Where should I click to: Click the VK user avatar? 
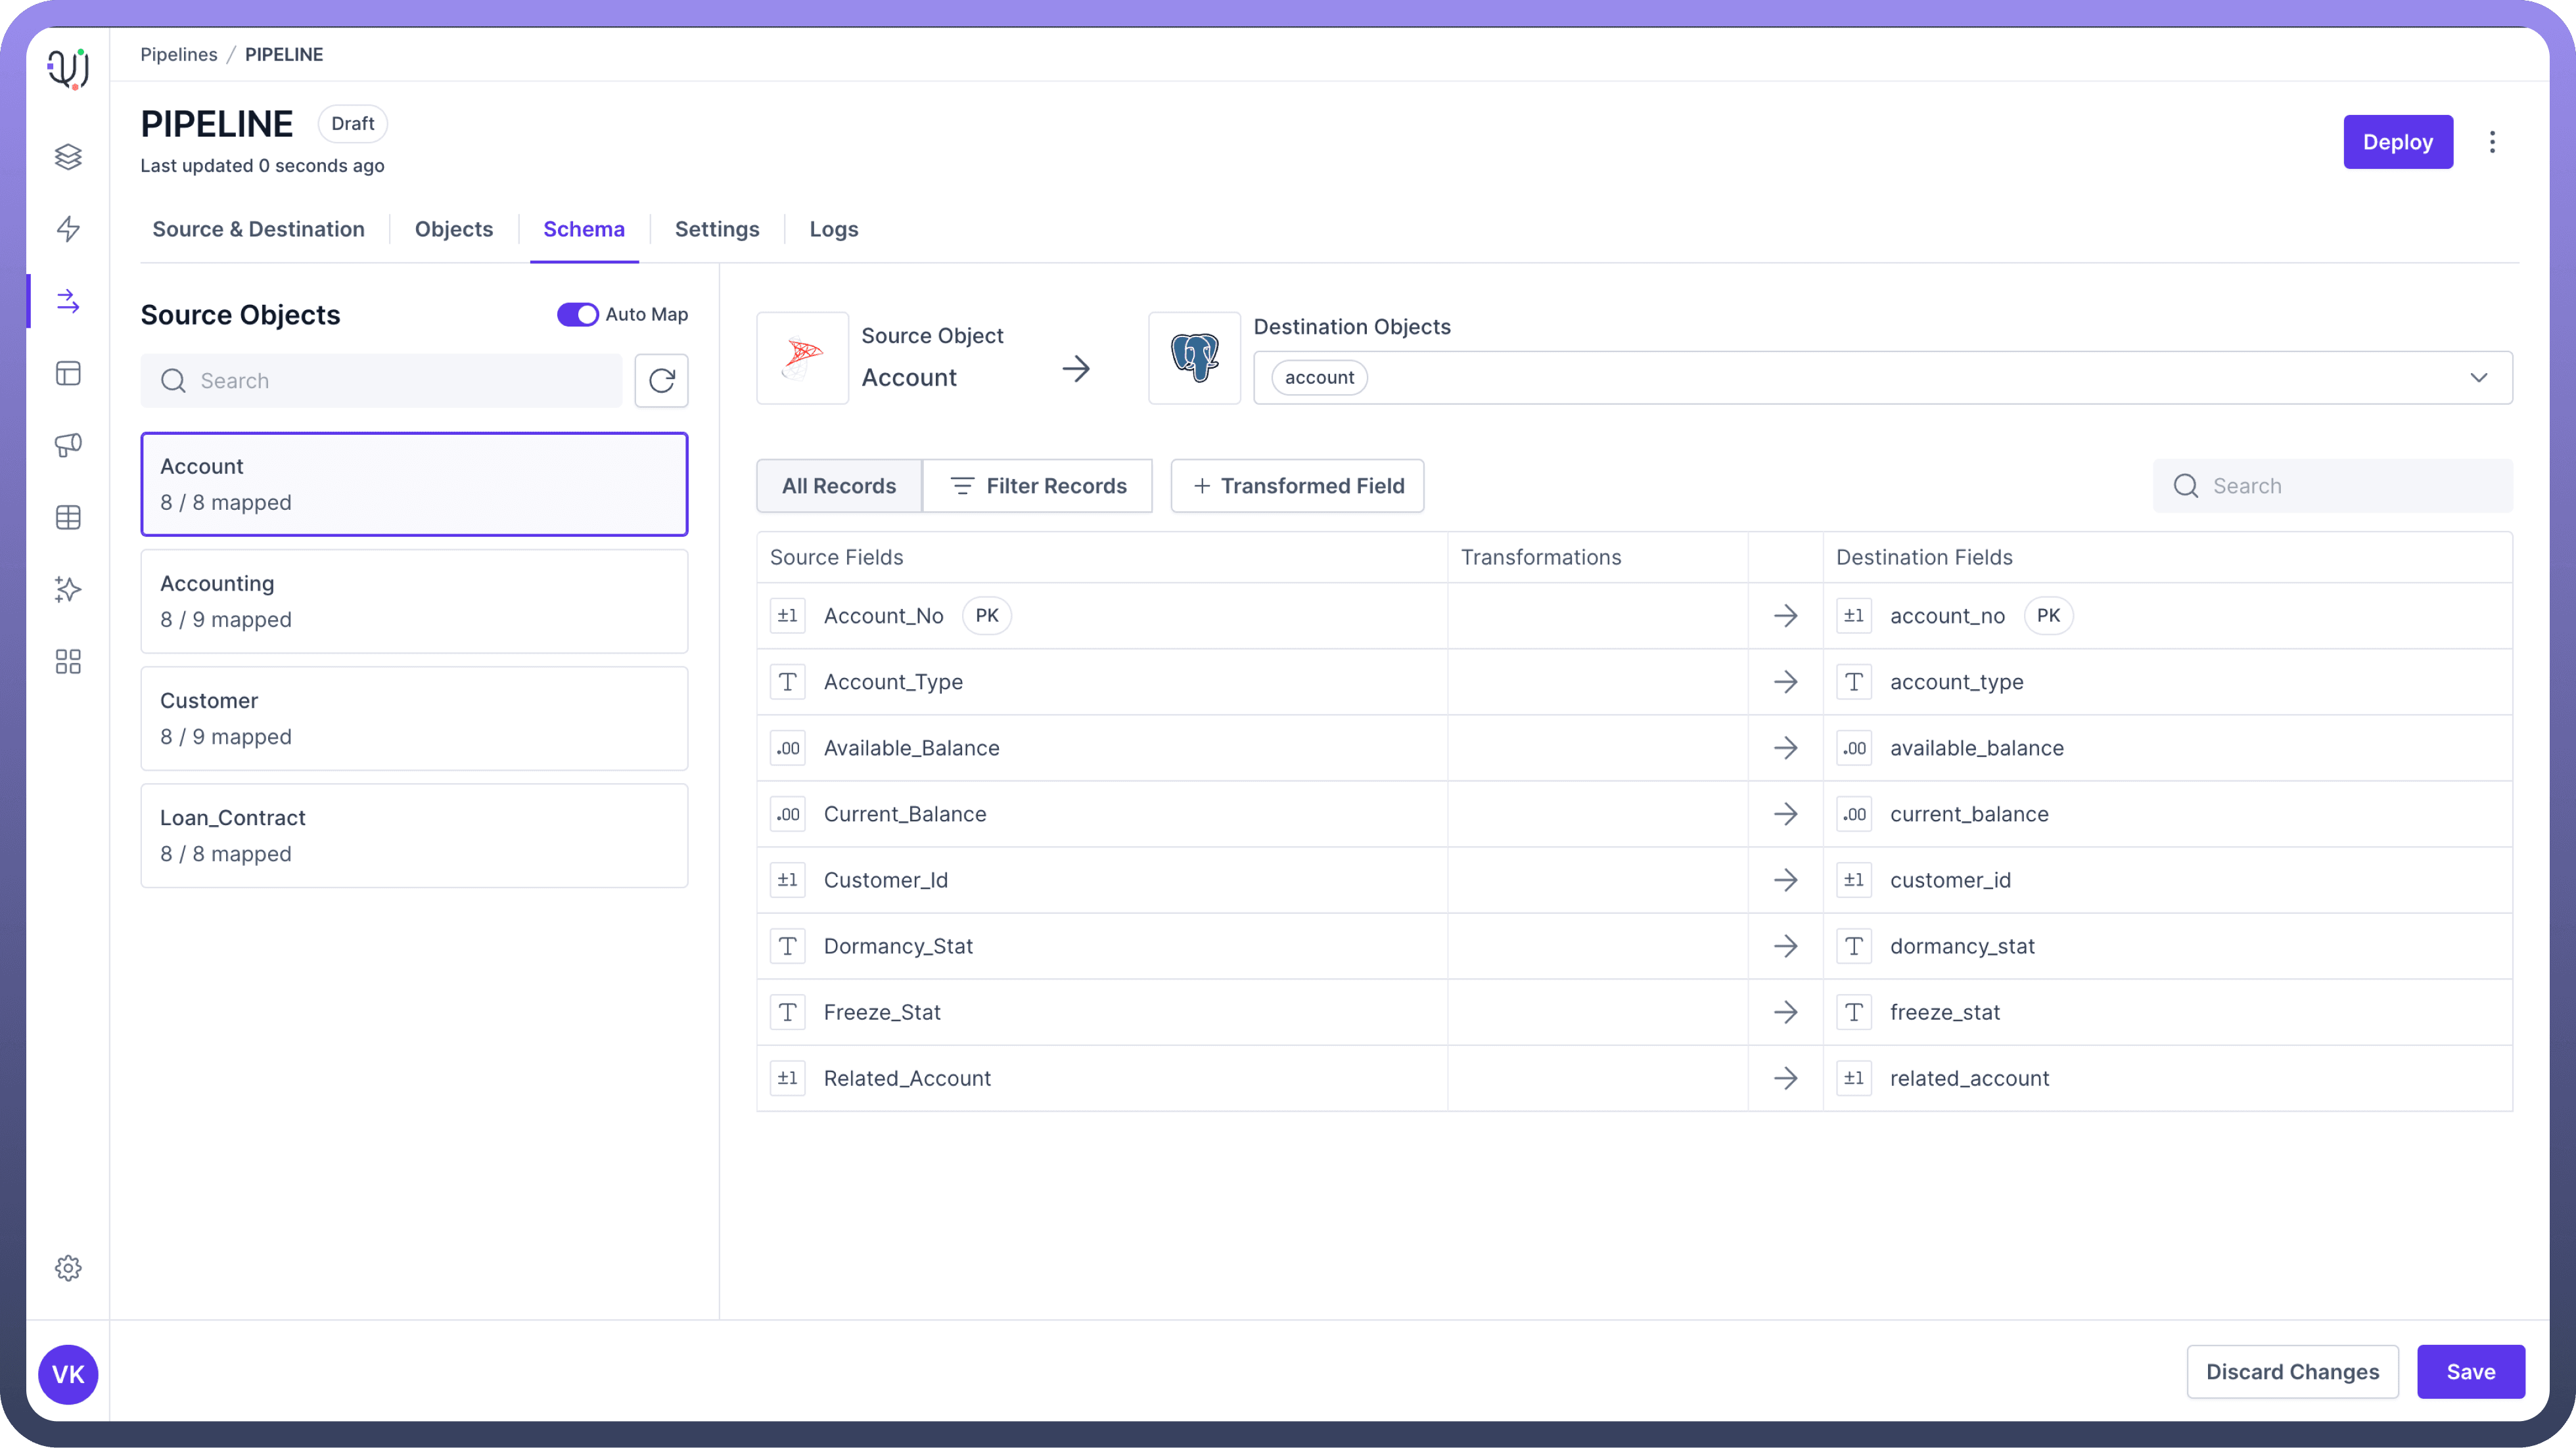[x=68, y=1374]
